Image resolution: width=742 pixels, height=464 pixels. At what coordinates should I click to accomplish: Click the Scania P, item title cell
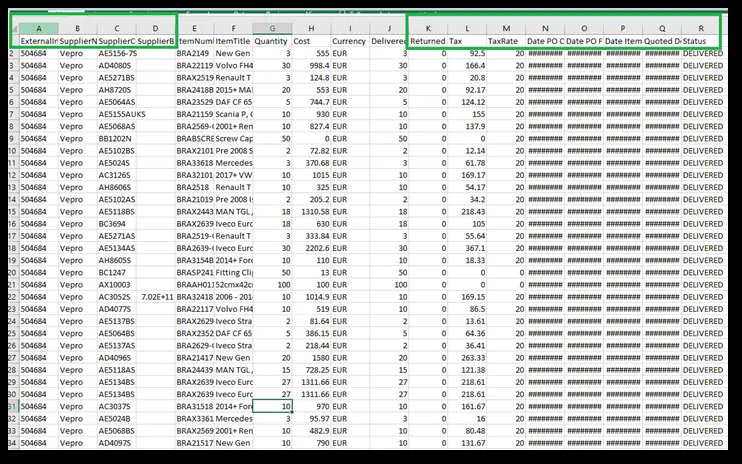click(233, 114)
